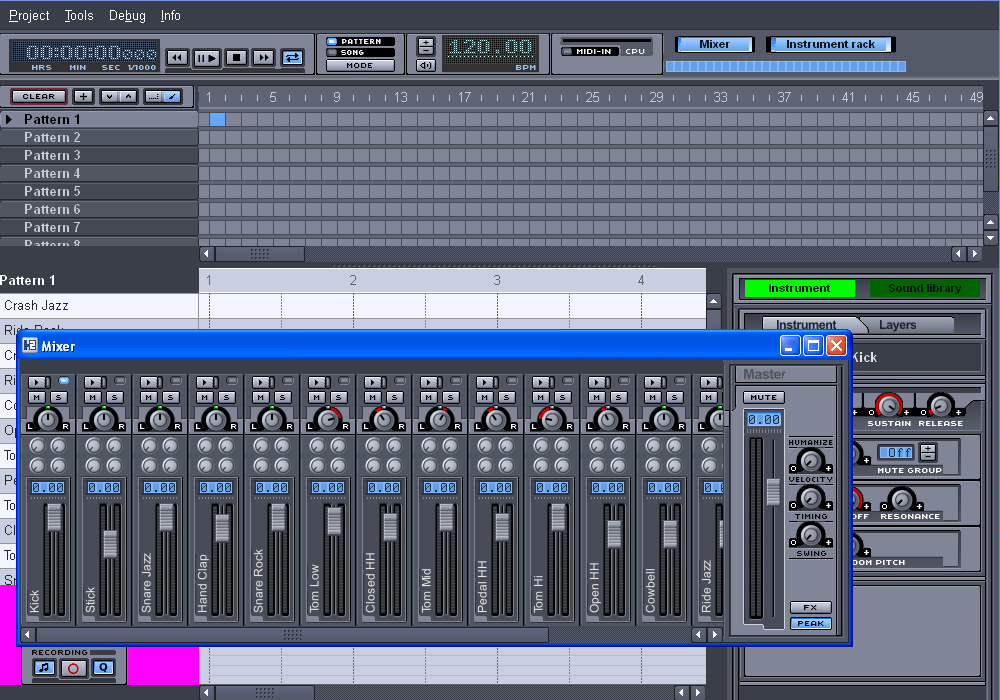Click the record red circle button
This screenshot has height=700, width=1000.
coord(73,668)
